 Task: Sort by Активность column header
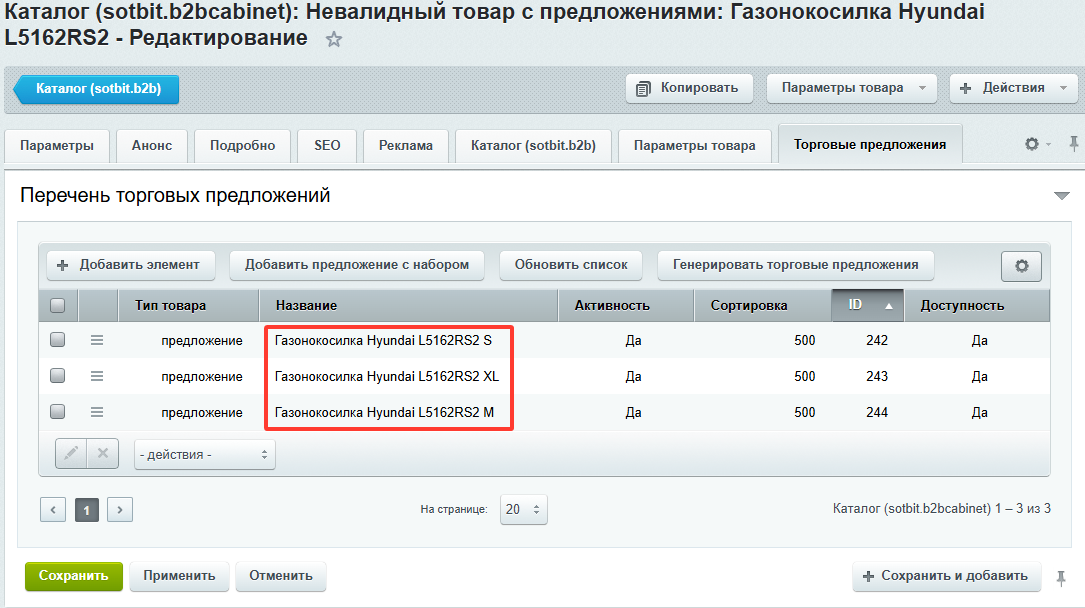(626, 305)
